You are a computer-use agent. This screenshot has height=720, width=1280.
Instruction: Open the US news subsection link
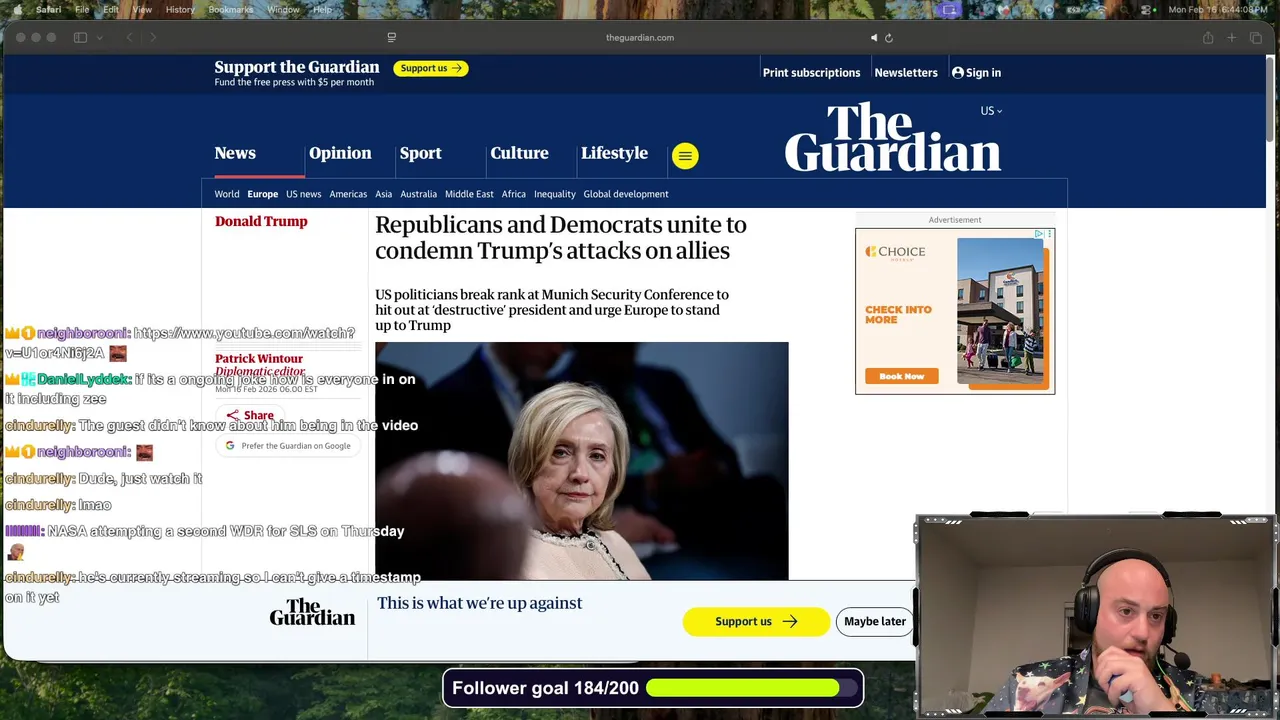click(x=303, y=194)
